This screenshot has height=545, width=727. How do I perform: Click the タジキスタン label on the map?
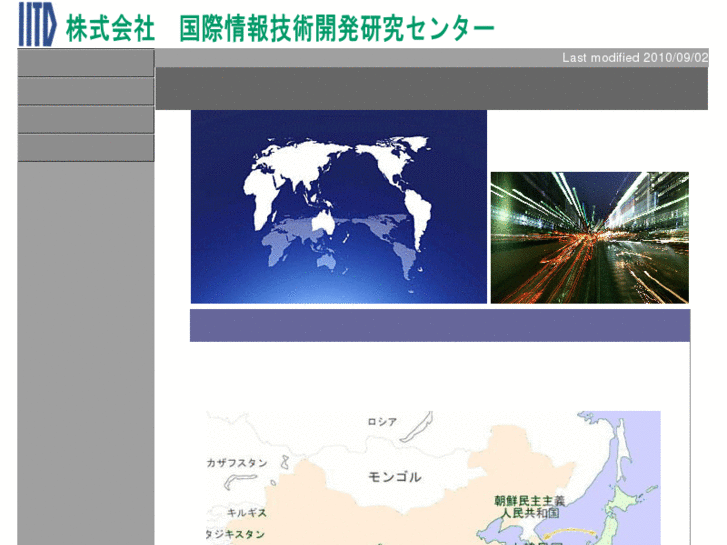235,534
